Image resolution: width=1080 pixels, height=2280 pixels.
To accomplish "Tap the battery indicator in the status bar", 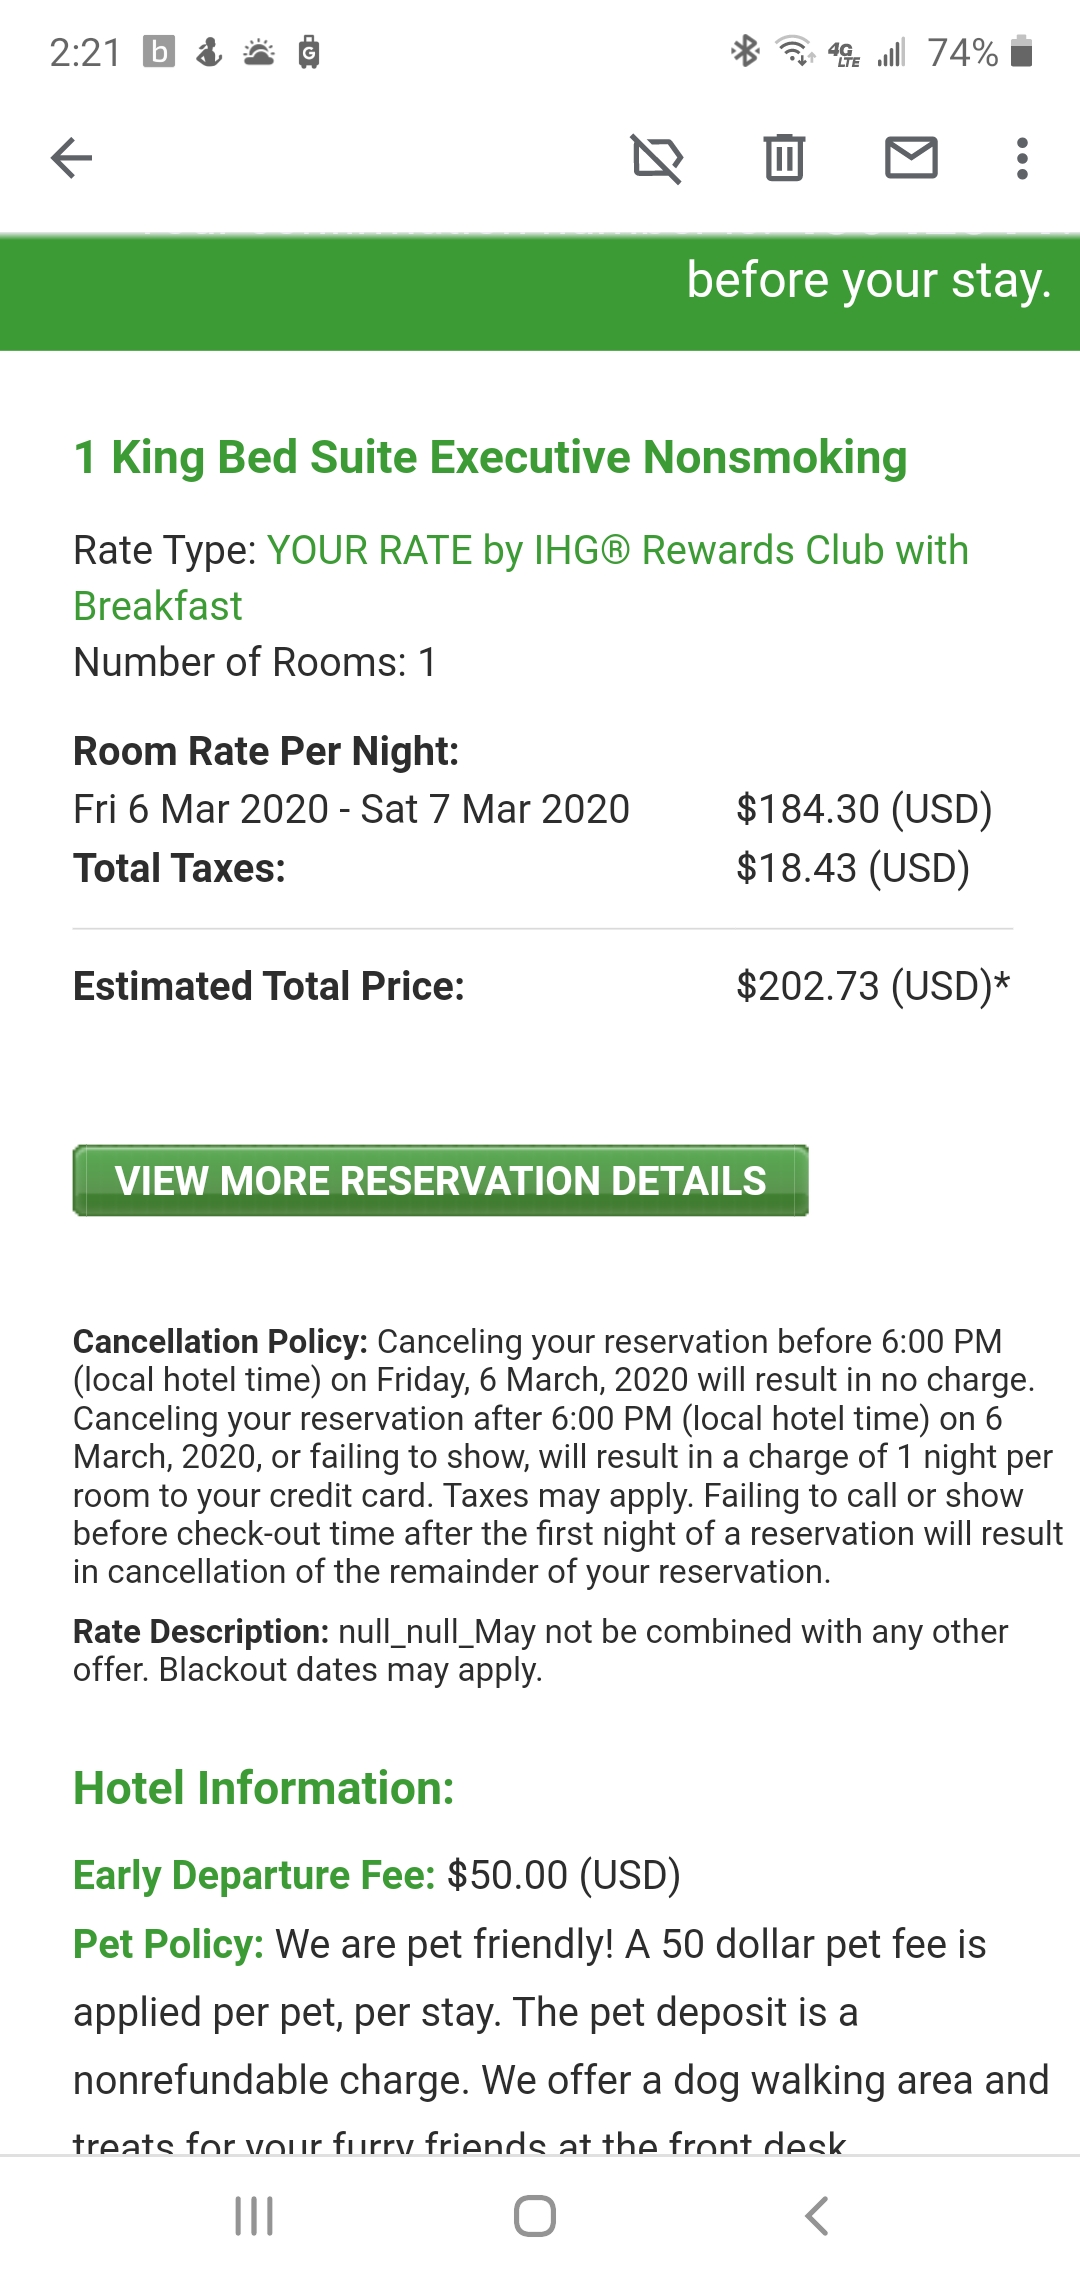I will [x=1021, y=51].
